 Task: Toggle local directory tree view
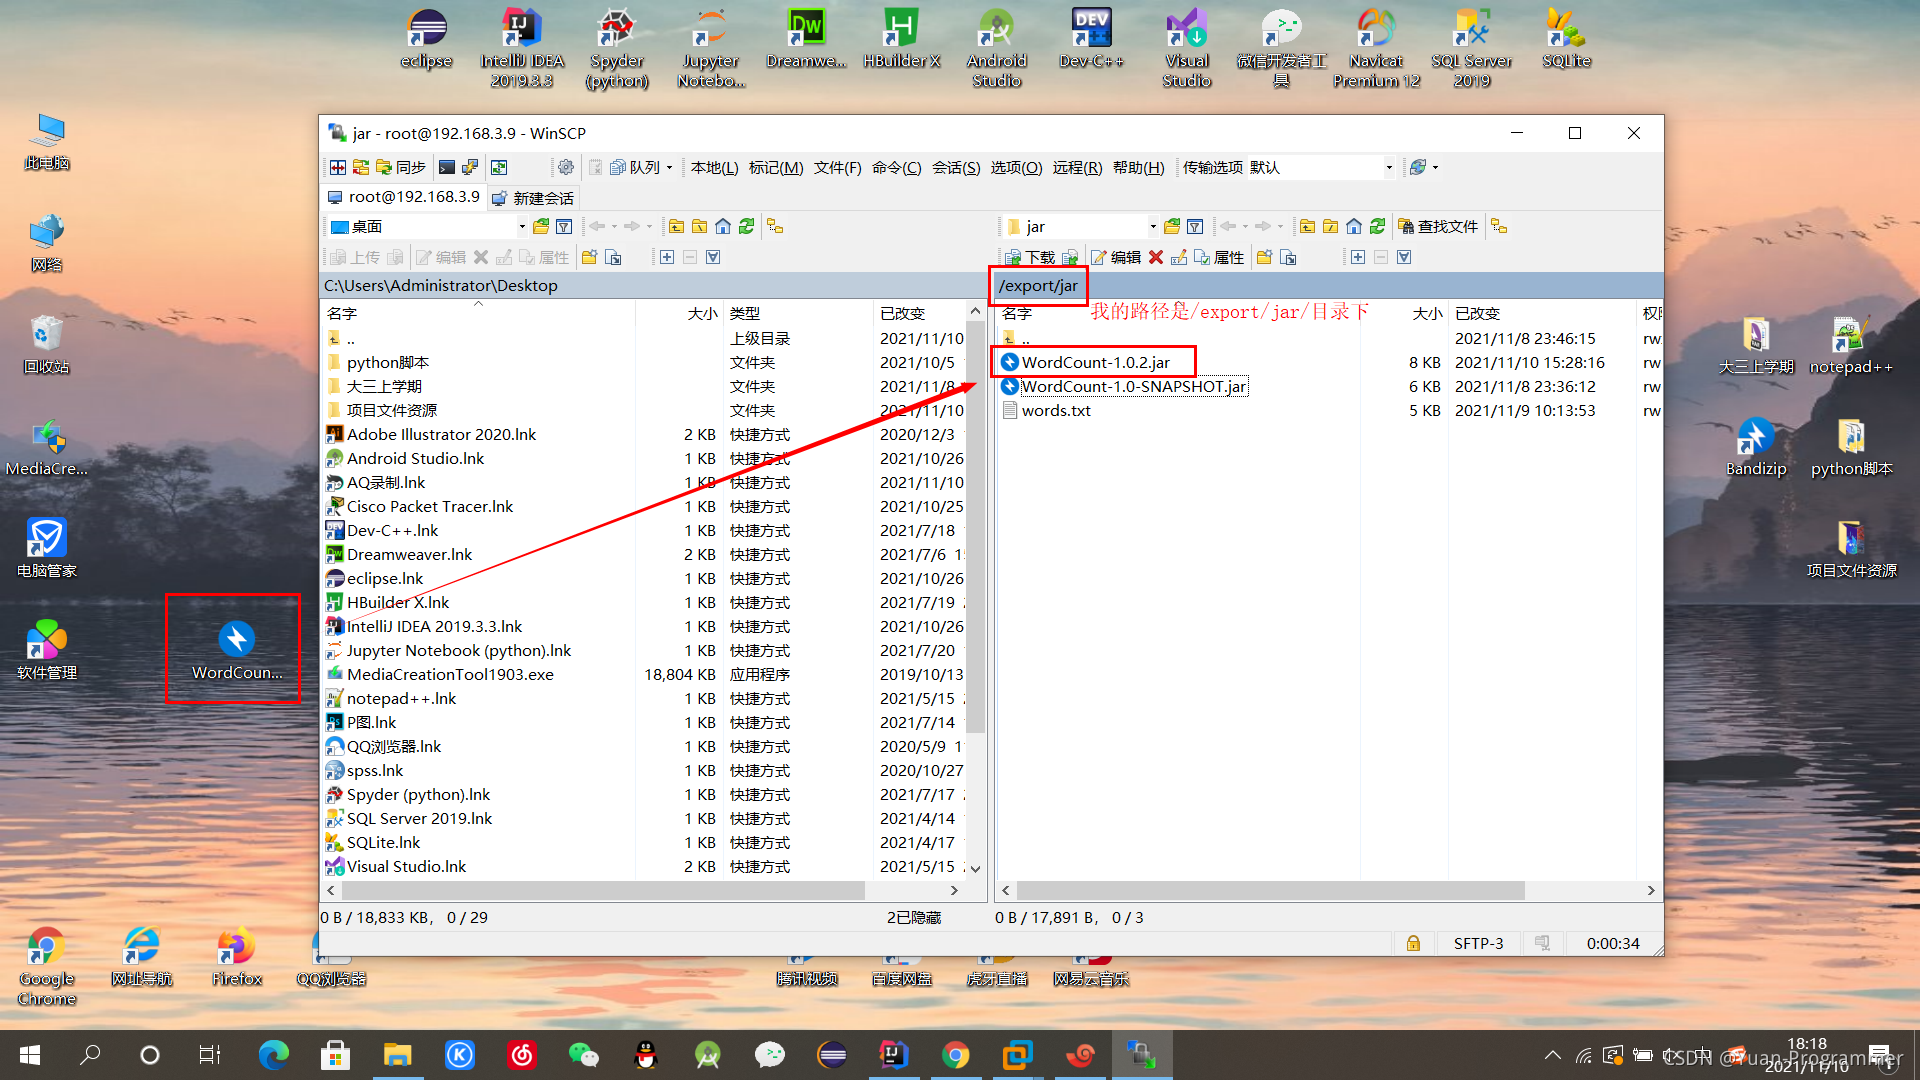[x=775, y=227]
